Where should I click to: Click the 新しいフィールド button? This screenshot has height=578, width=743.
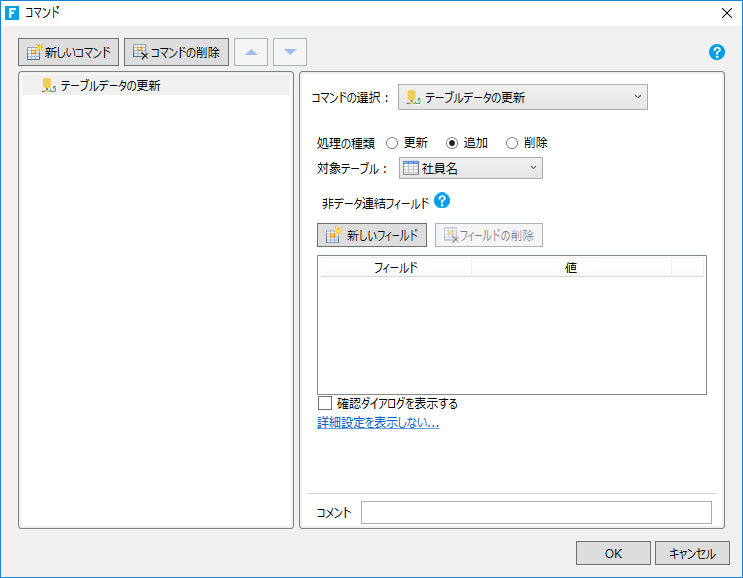[372, 235]
